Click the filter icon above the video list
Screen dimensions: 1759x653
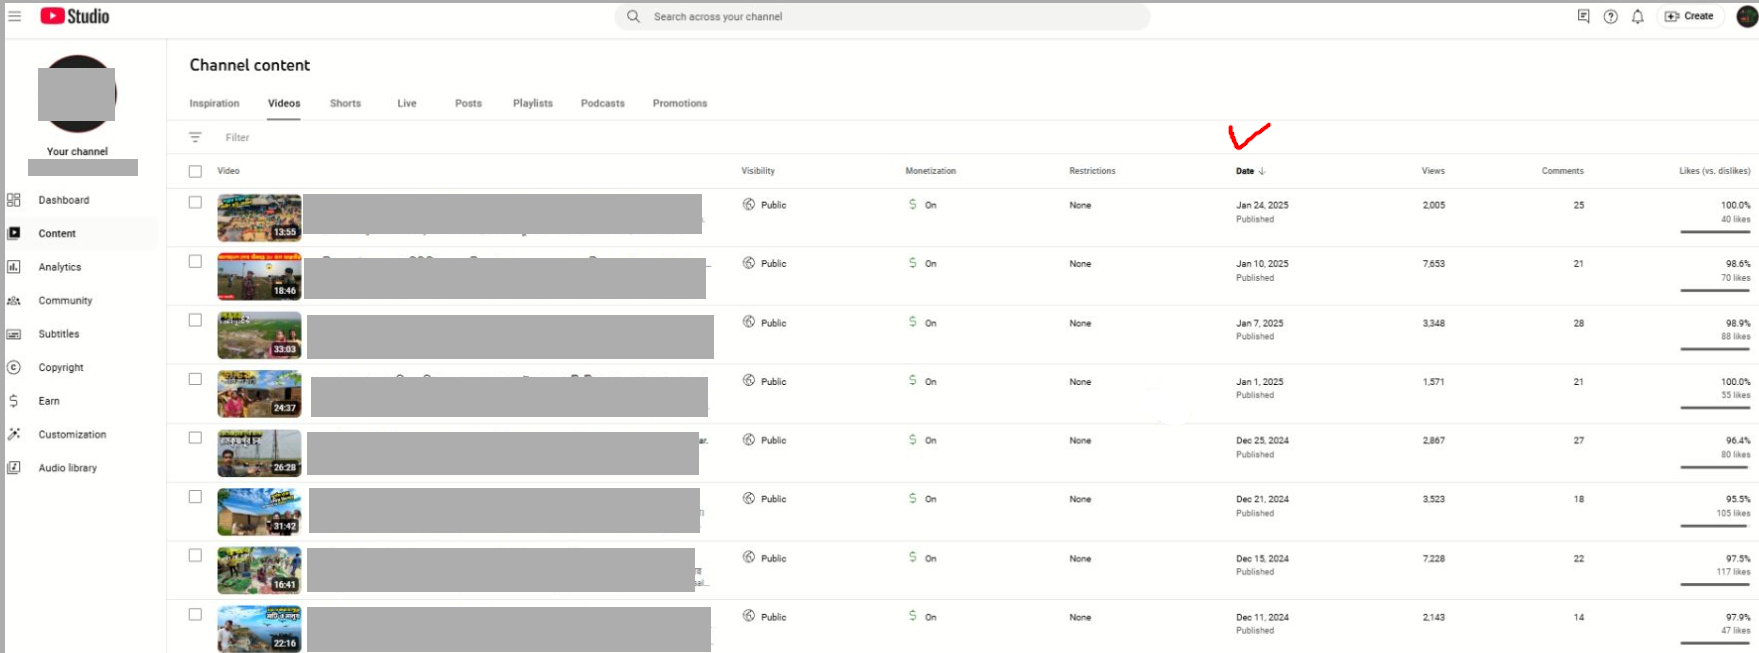coord(195,137)
